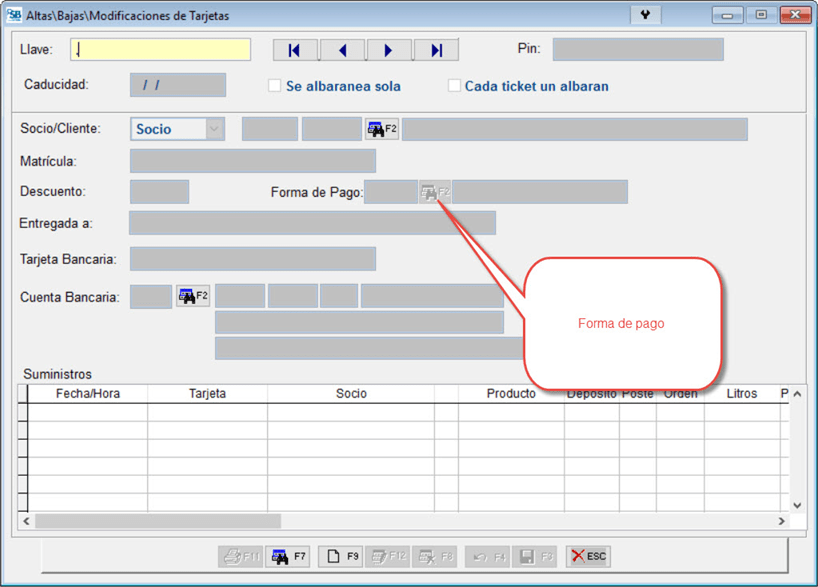
Task: Click the Tarjeta column header
Action: point(207,394)
